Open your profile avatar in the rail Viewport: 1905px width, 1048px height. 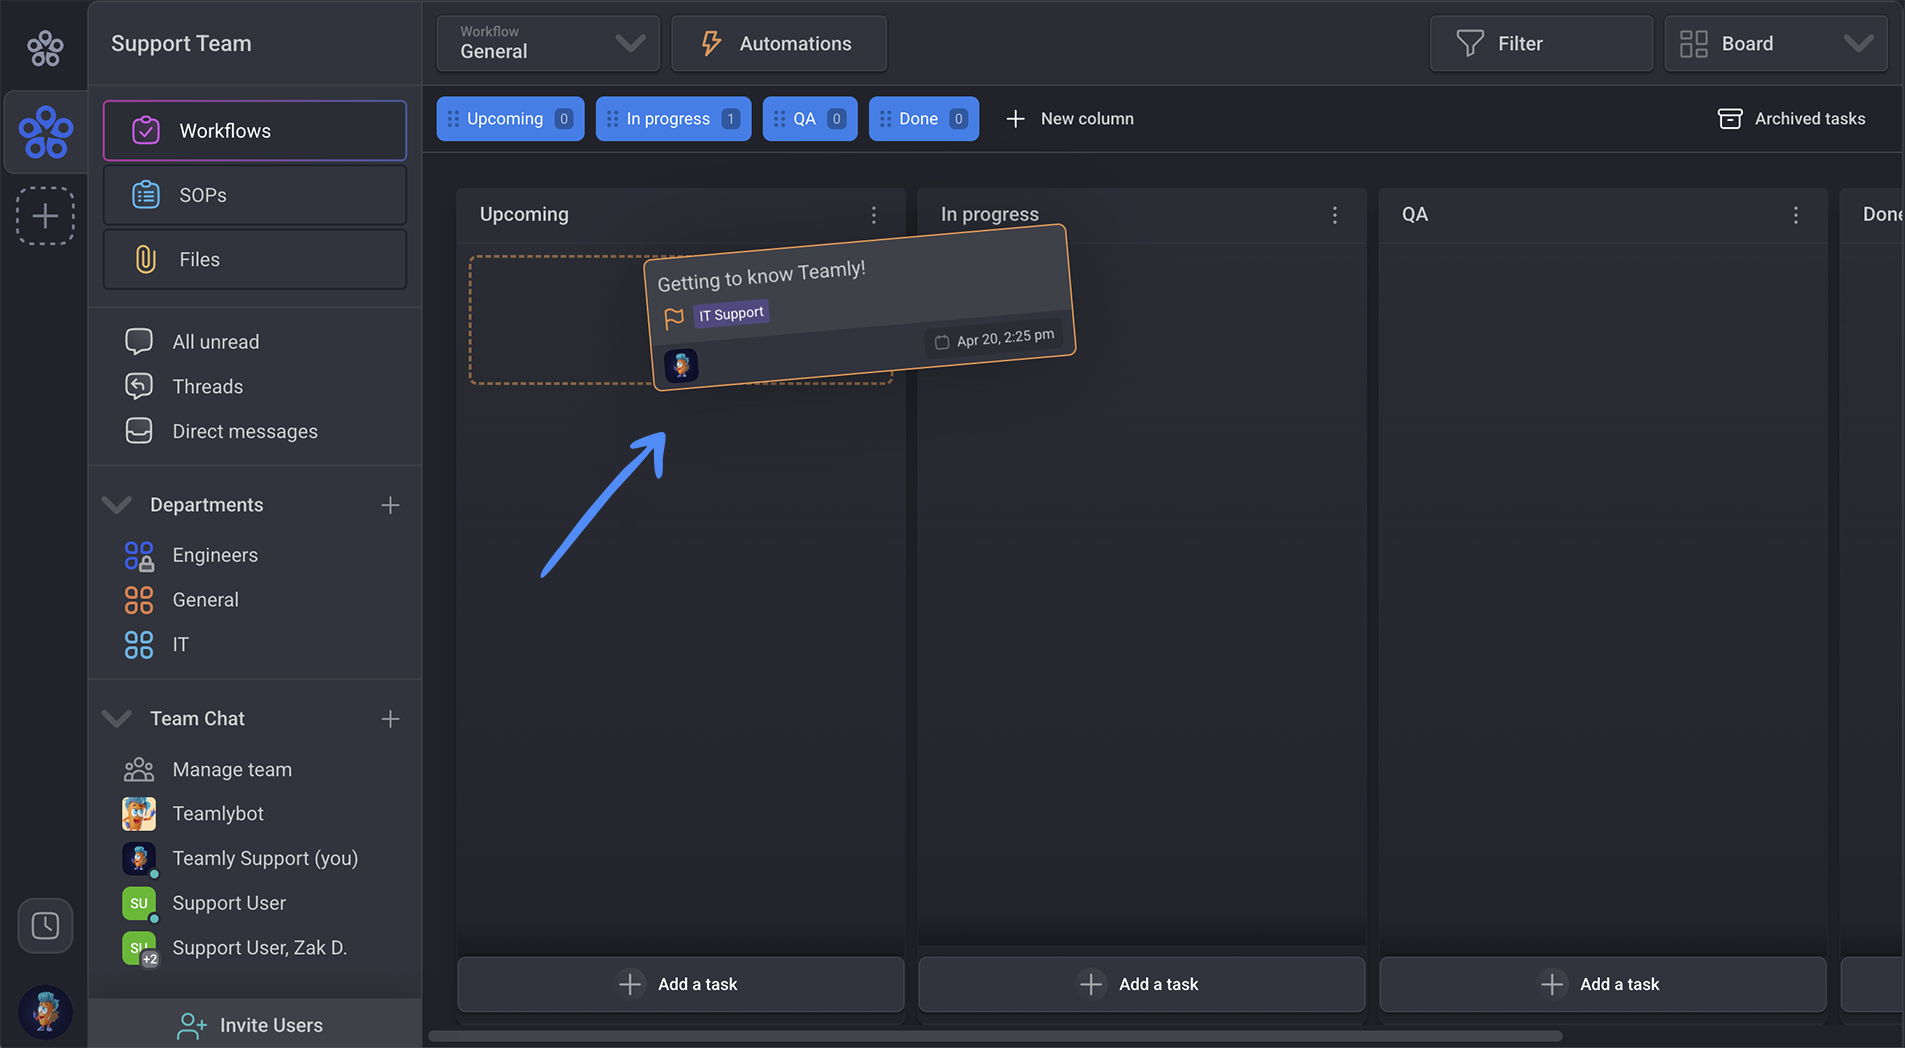(45, 1011)
